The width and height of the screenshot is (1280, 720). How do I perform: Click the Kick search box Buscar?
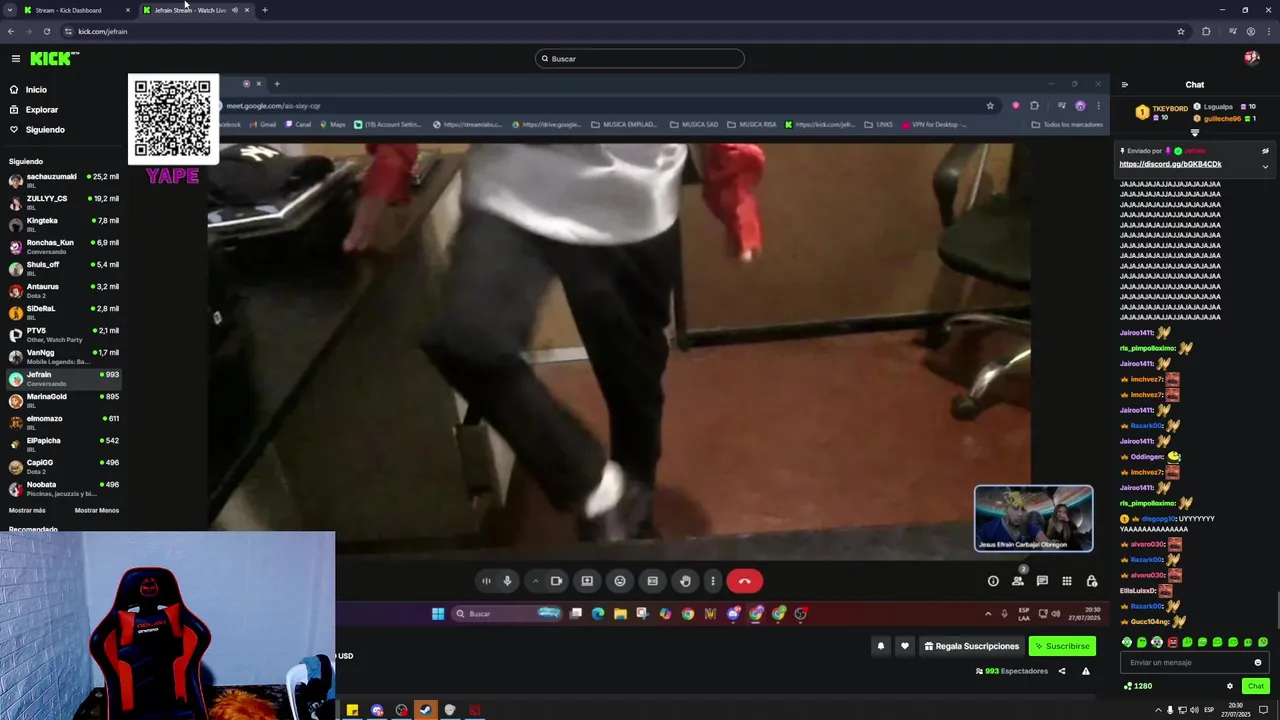[640, 59]
